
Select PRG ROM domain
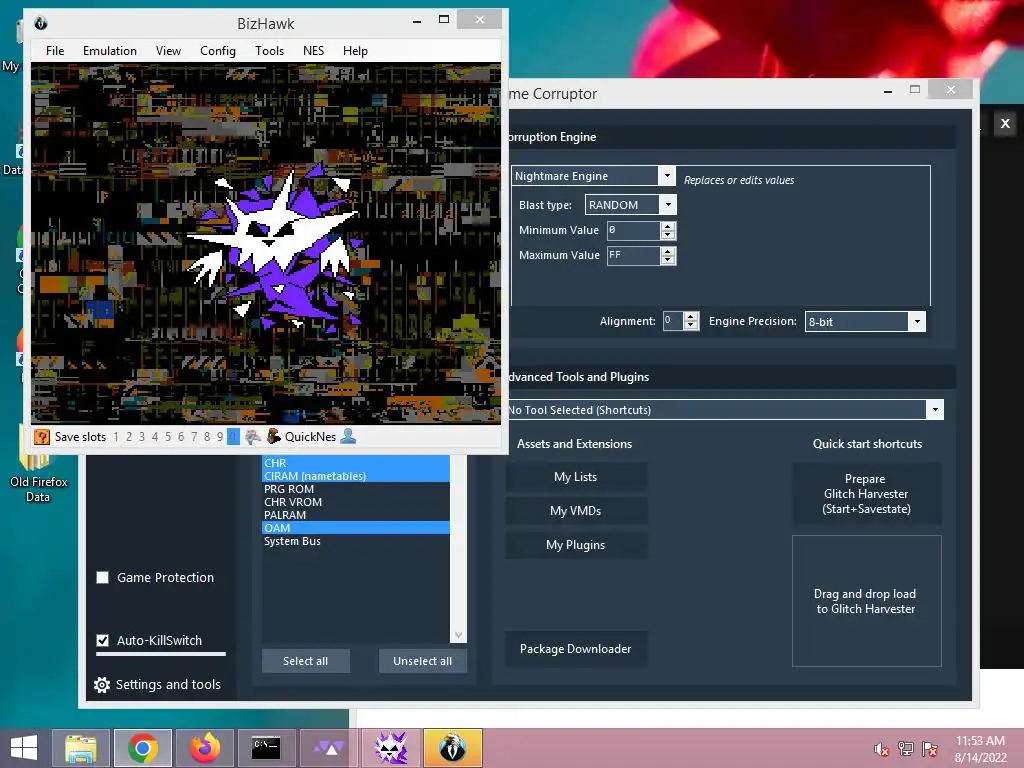(x=356, y=488)
